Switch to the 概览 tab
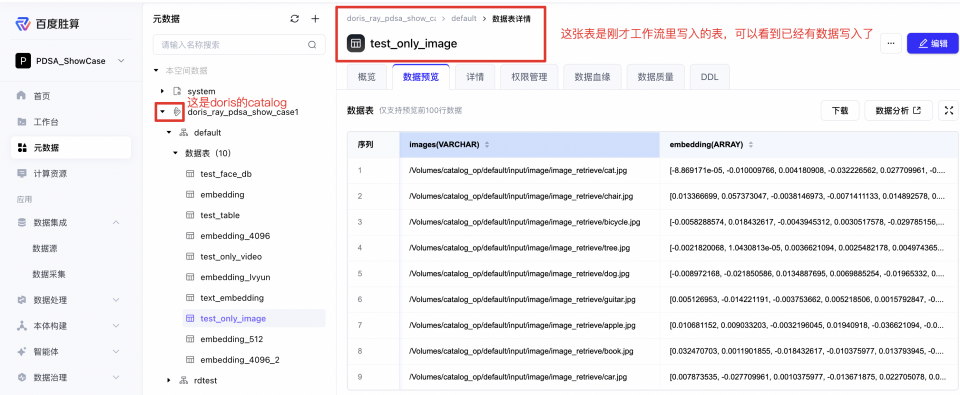The image size is (960, 395). pyautogui.click(x=367, y=77)
